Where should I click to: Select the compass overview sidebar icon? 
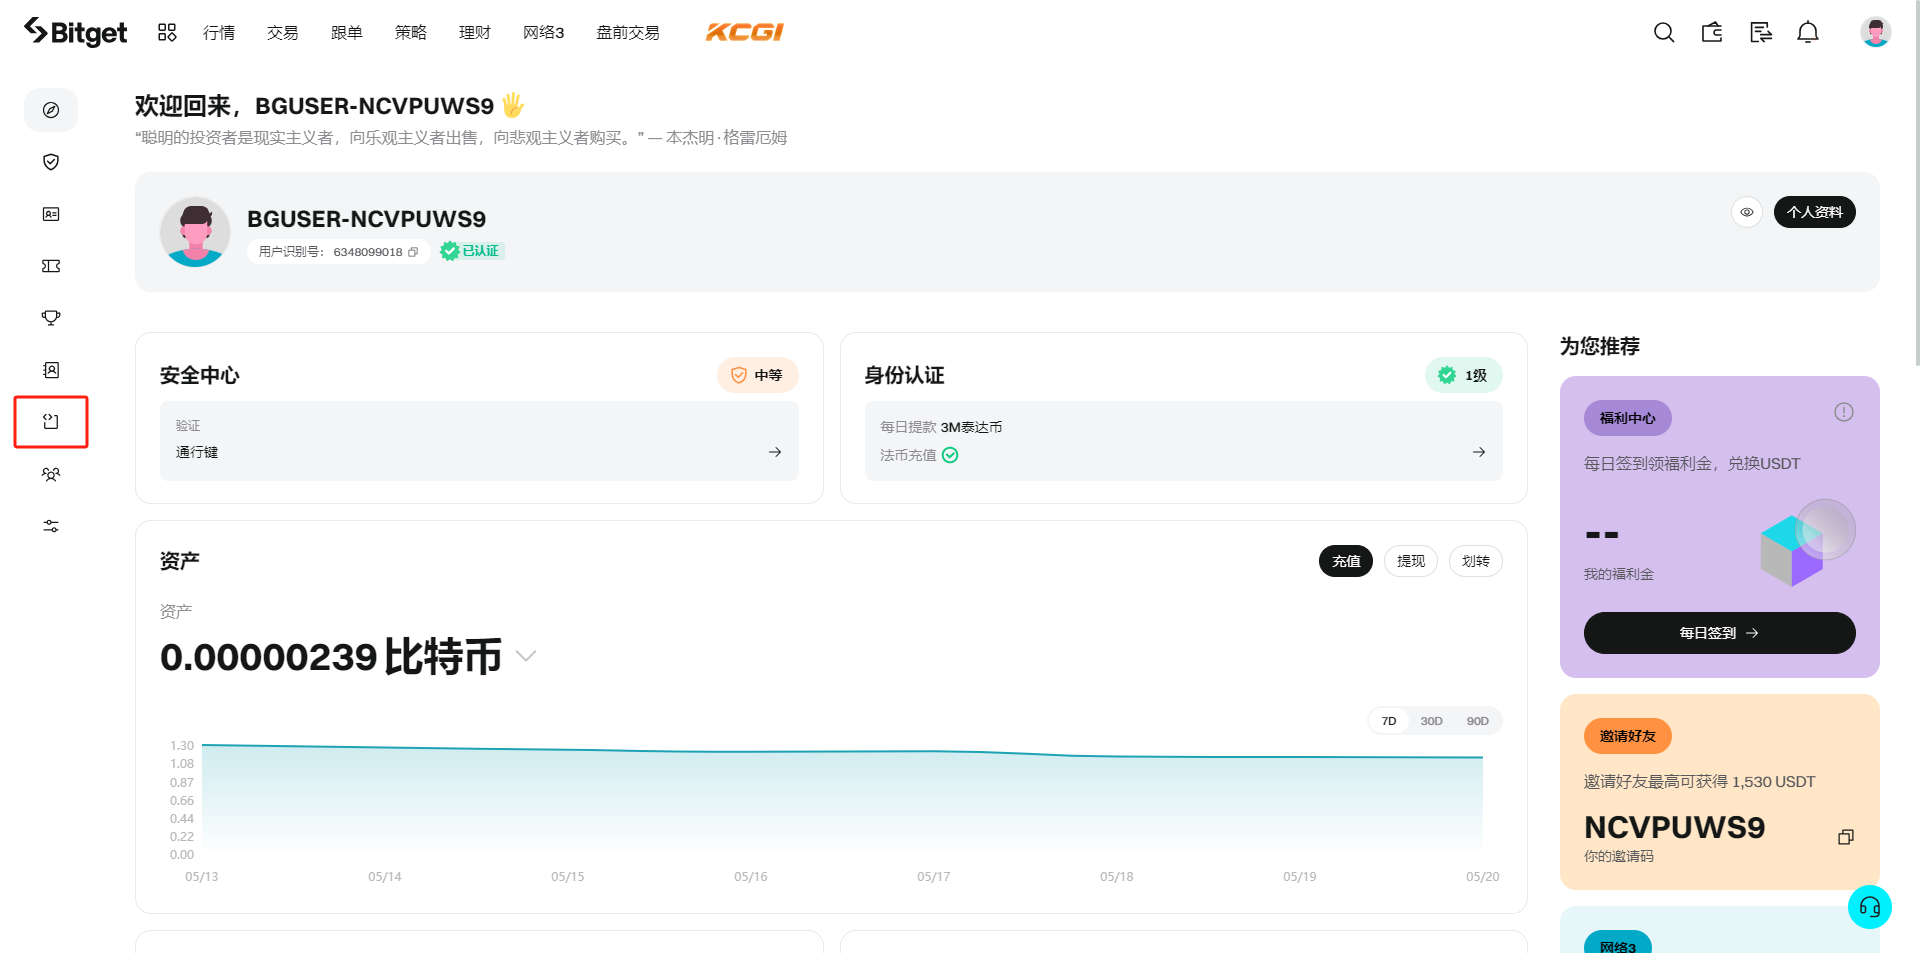click(x=51, y=110)
